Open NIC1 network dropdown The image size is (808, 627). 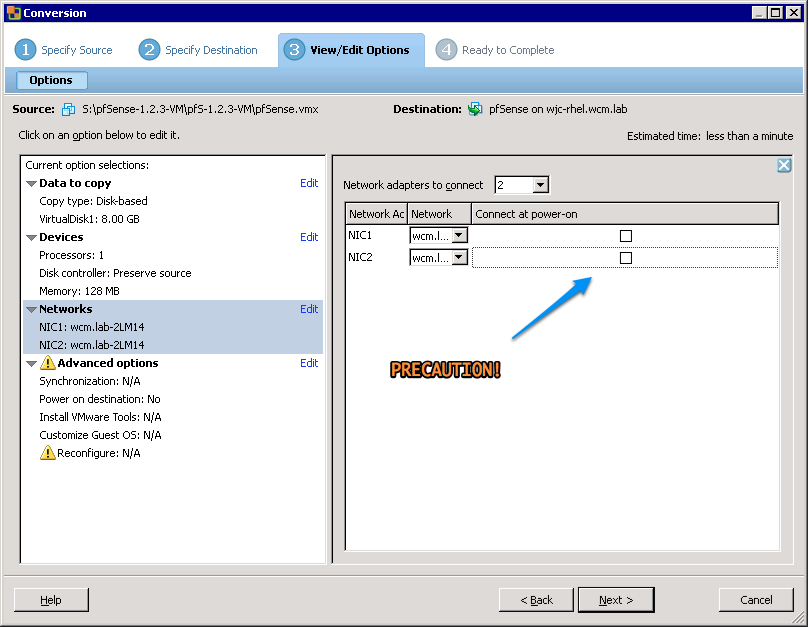(459, 235)
